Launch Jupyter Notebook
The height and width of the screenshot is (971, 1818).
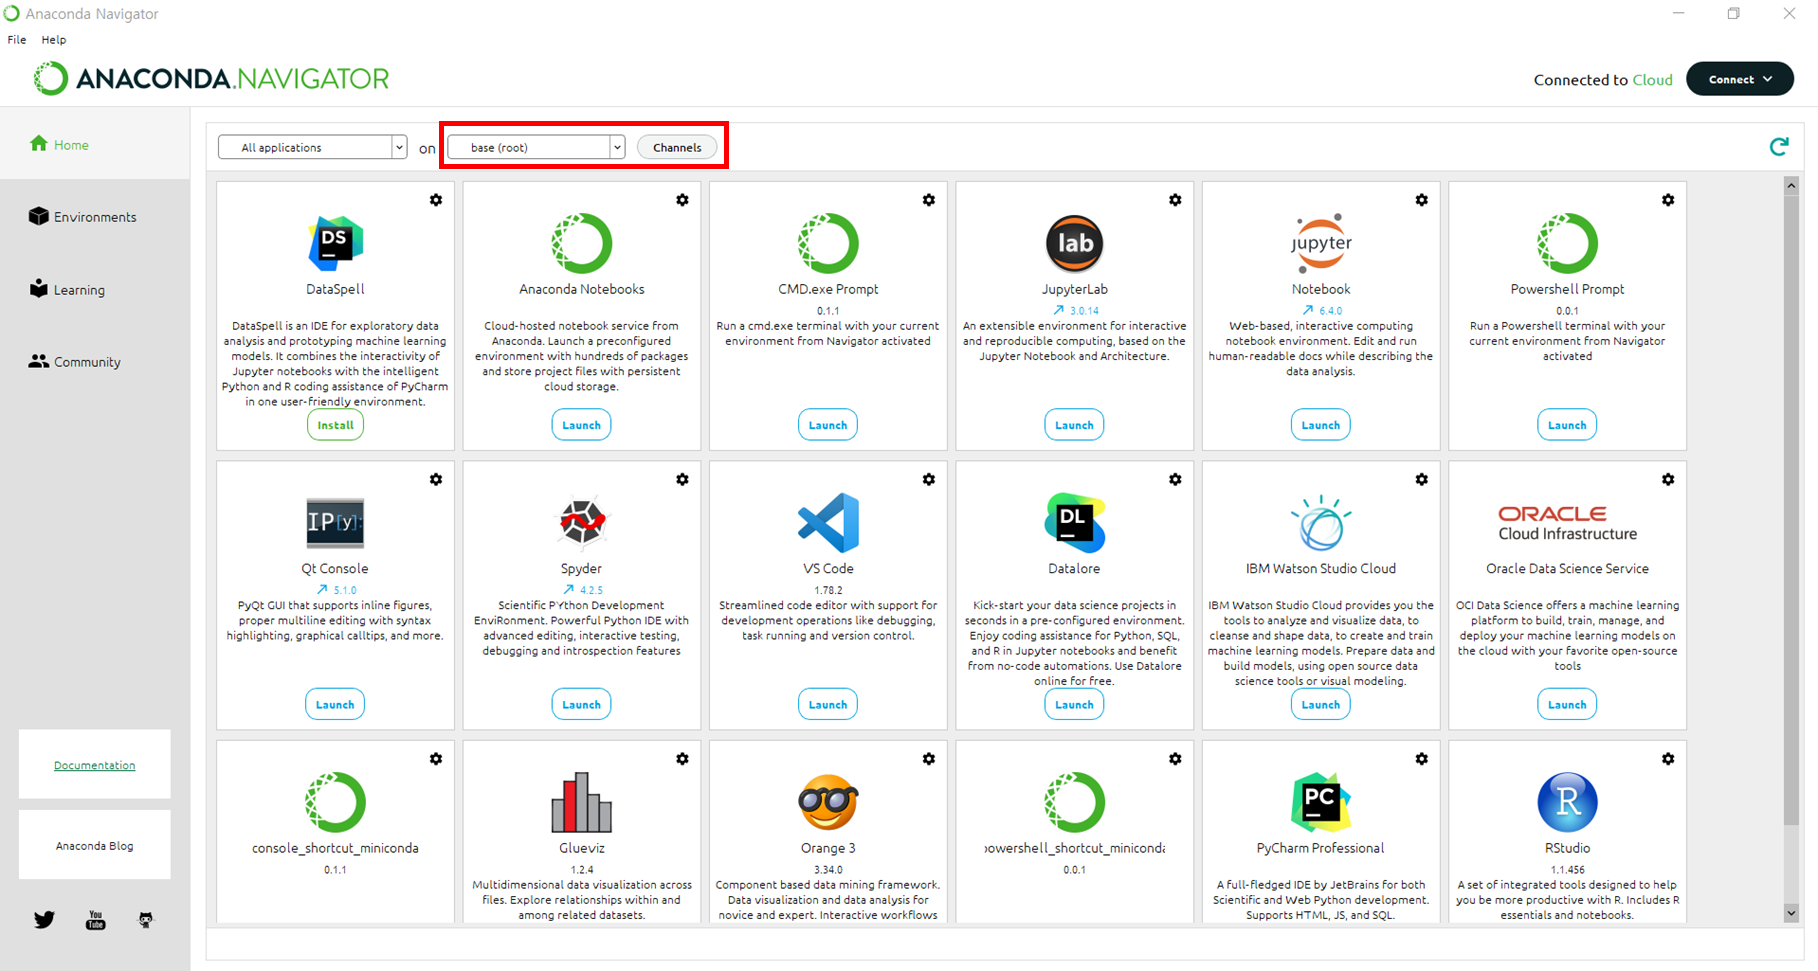coord(1321,425)
